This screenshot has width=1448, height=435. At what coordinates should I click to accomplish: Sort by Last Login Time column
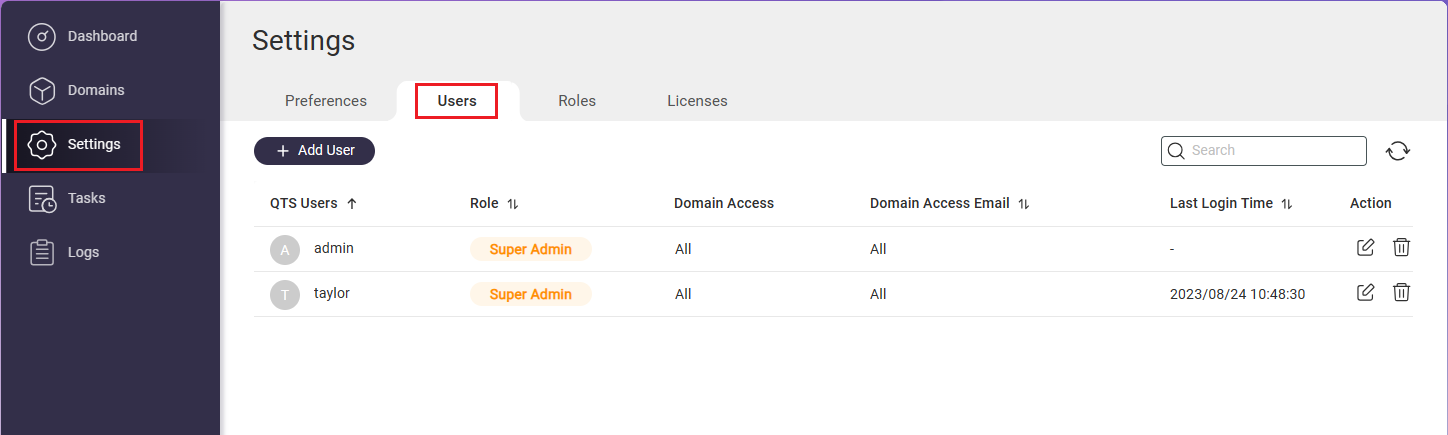pyautogui.click(x=1286, y=204)
